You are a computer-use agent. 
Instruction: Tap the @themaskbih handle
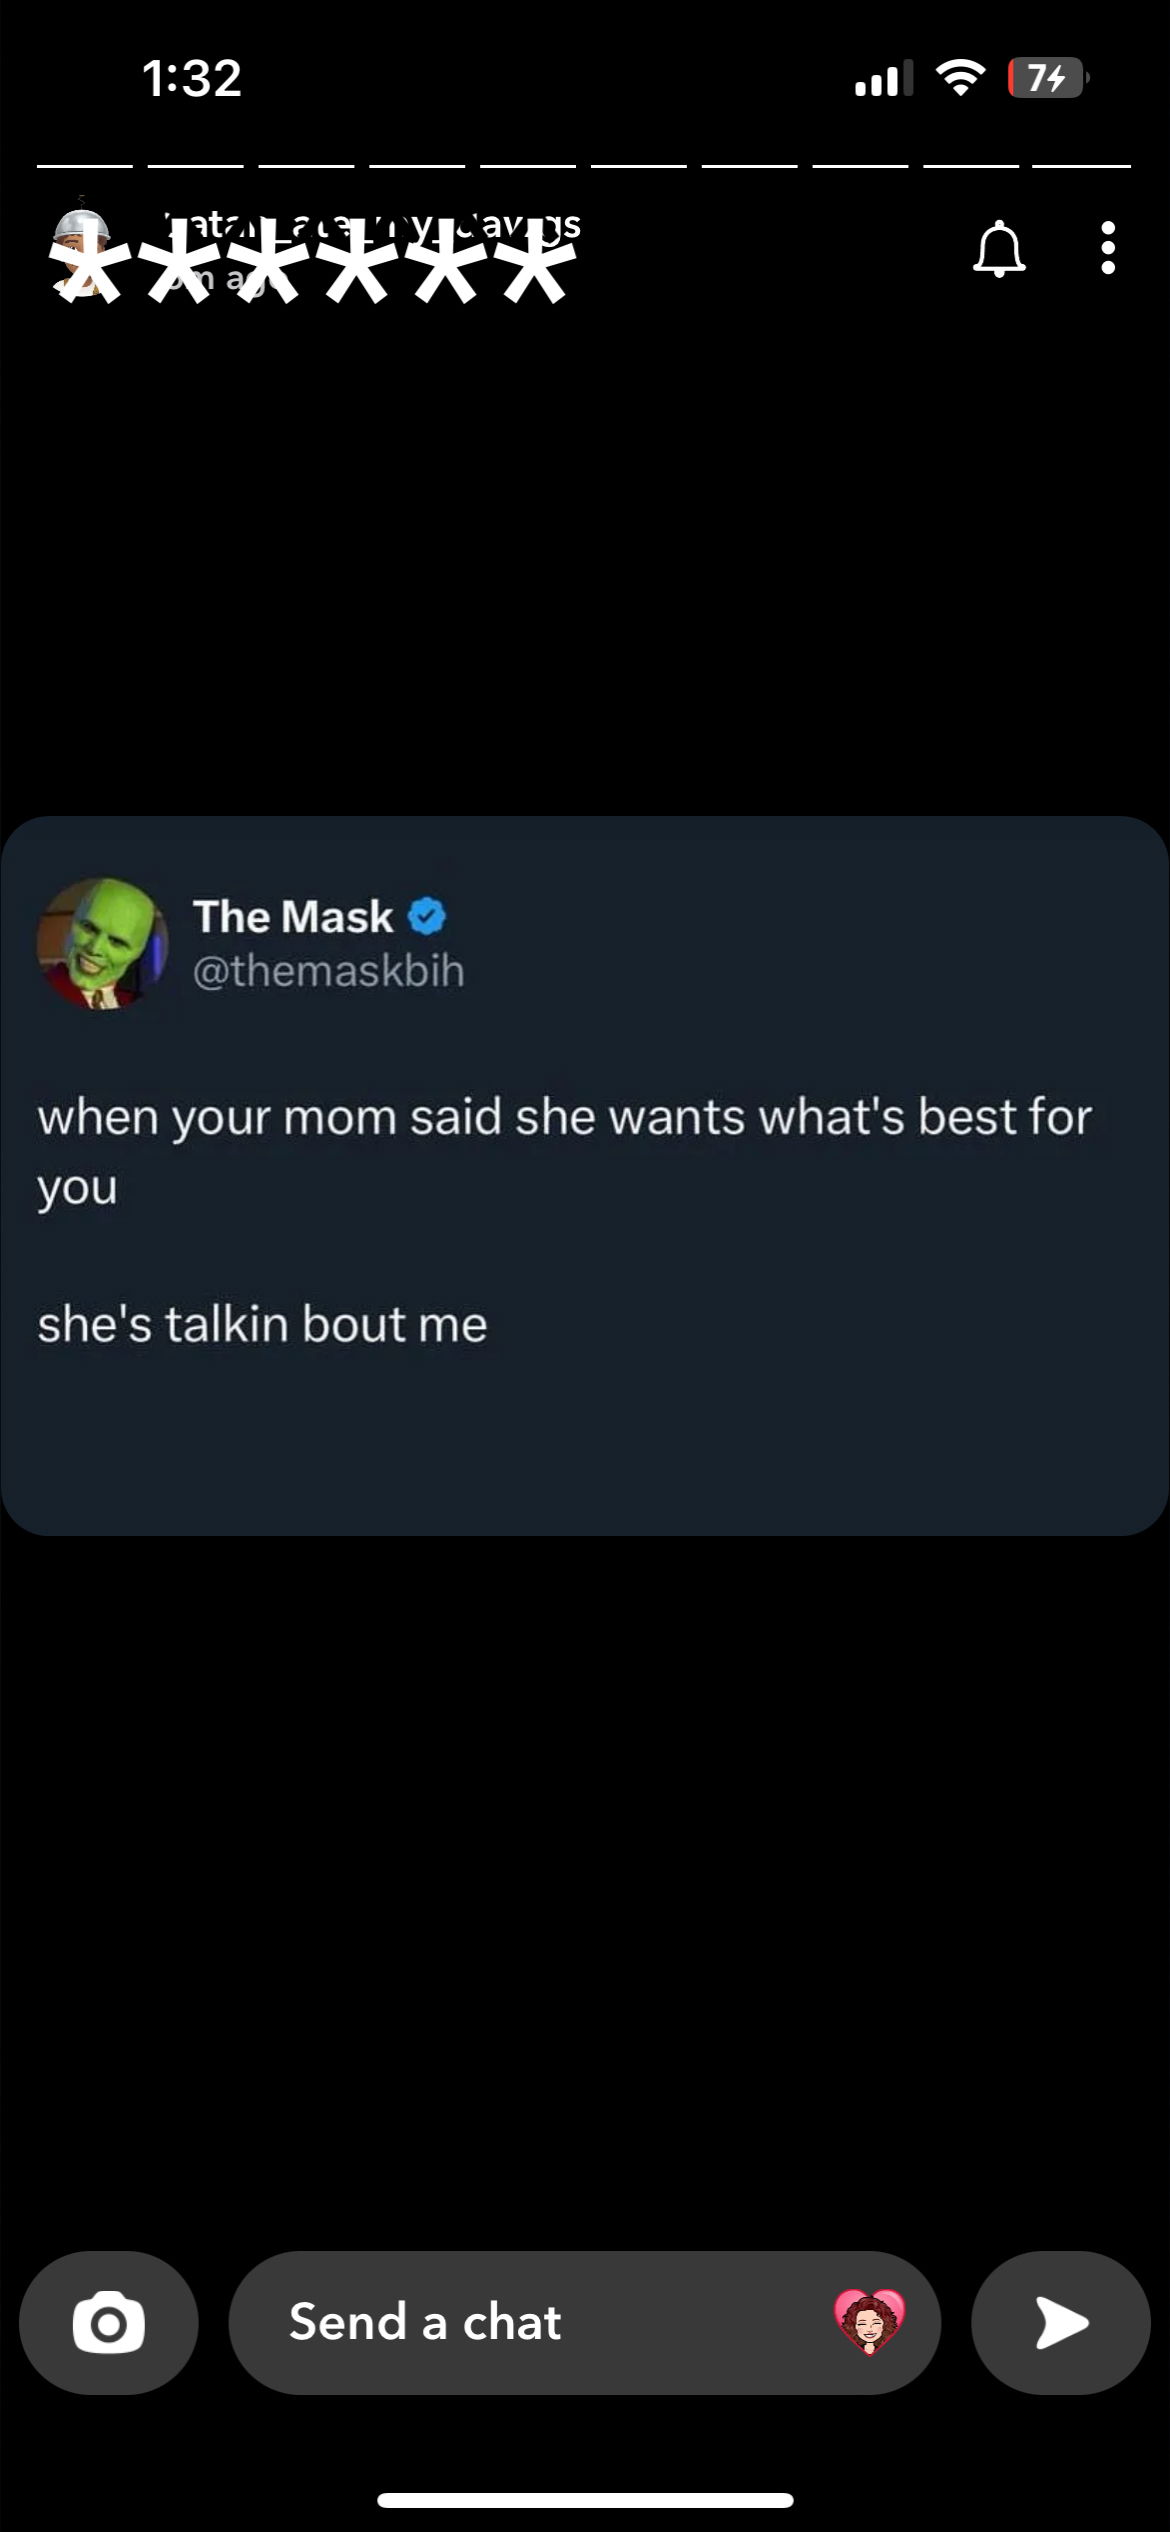coord(328,971)
